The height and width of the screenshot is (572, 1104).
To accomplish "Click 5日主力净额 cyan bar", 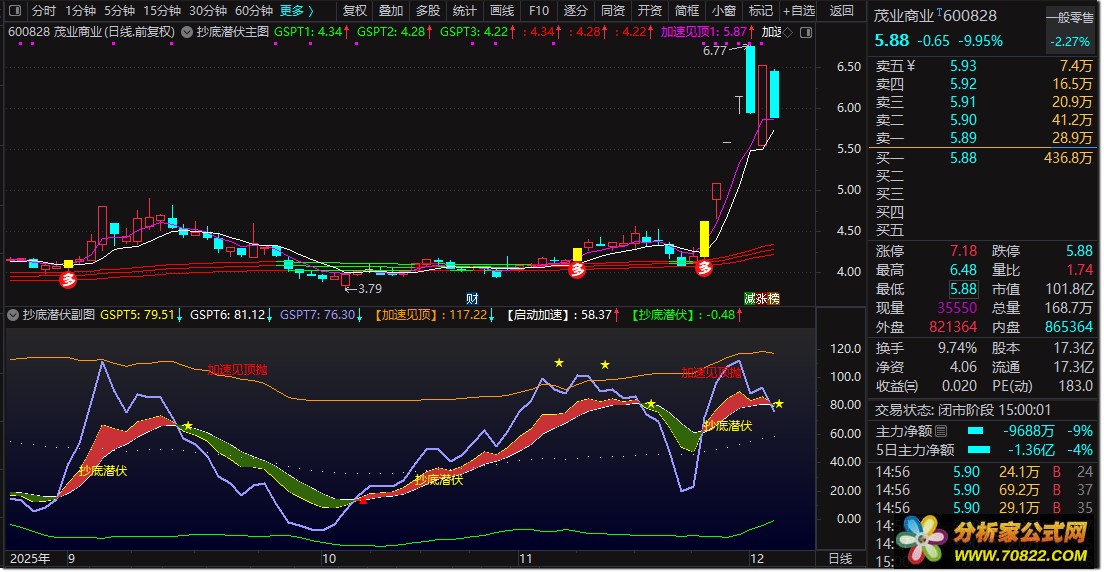I will (979, 449).
